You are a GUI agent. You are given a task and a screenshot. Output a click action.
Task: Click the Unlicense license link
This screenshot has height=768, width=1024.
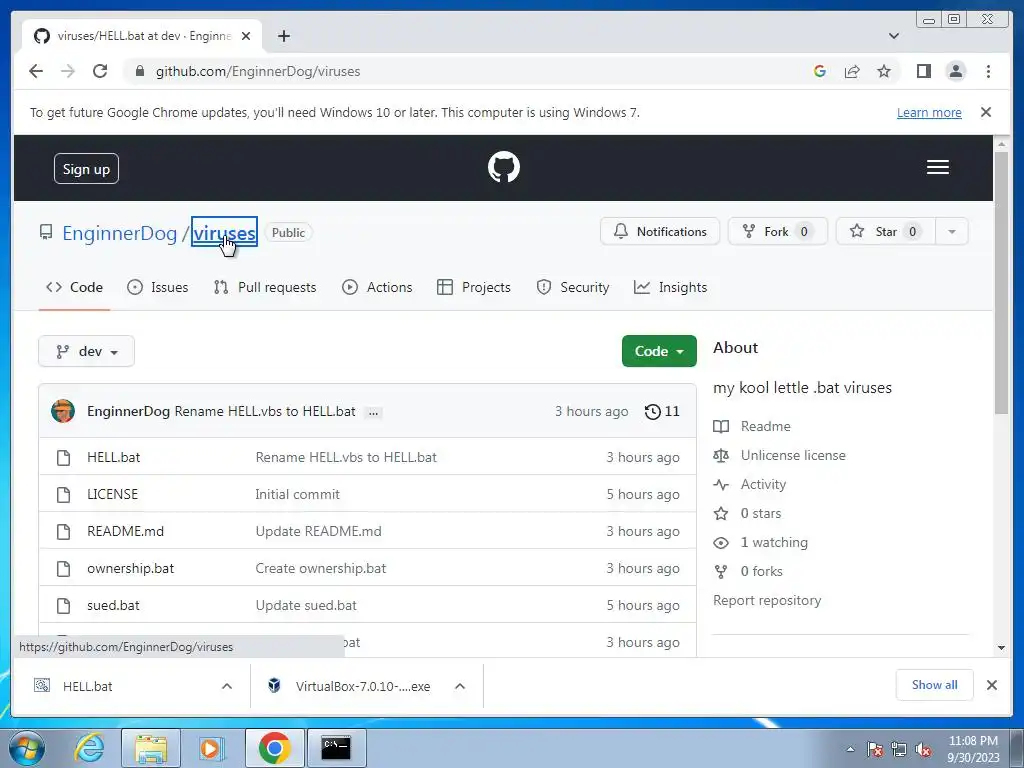pyautogui.click(x=793, y=456)
